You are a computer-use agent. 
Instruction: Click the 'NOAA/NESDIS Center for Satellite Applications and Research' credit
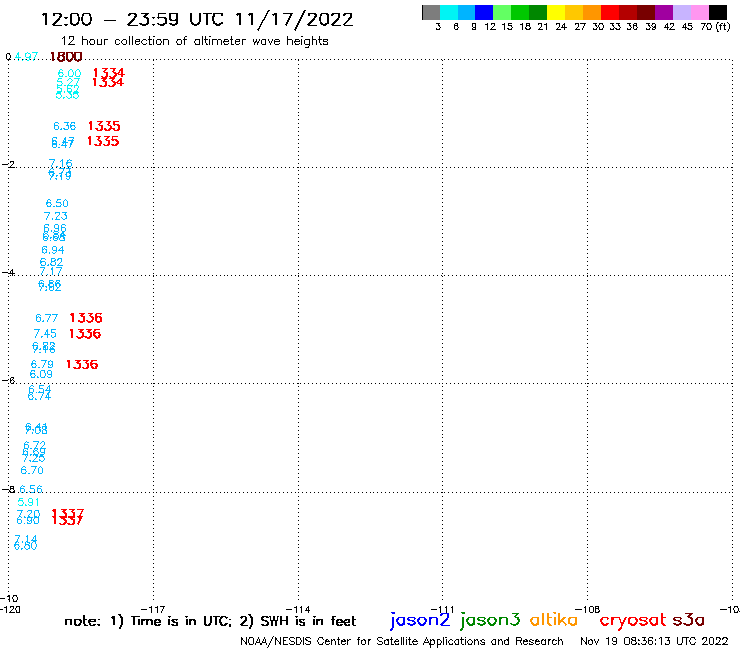pos(402,641)
